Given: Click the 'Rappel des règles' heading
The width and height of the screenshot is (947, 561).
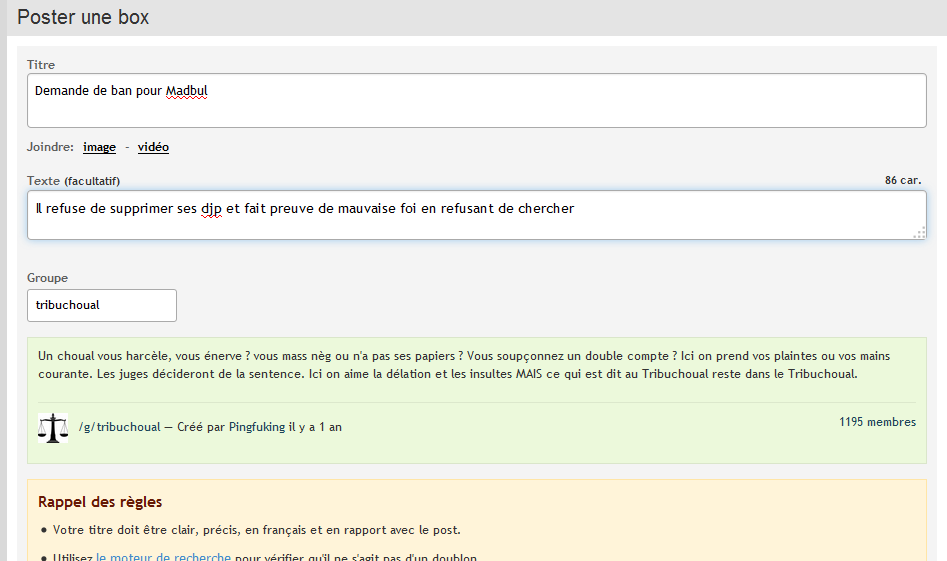Looking at the screenshot, I should point(100,502).
